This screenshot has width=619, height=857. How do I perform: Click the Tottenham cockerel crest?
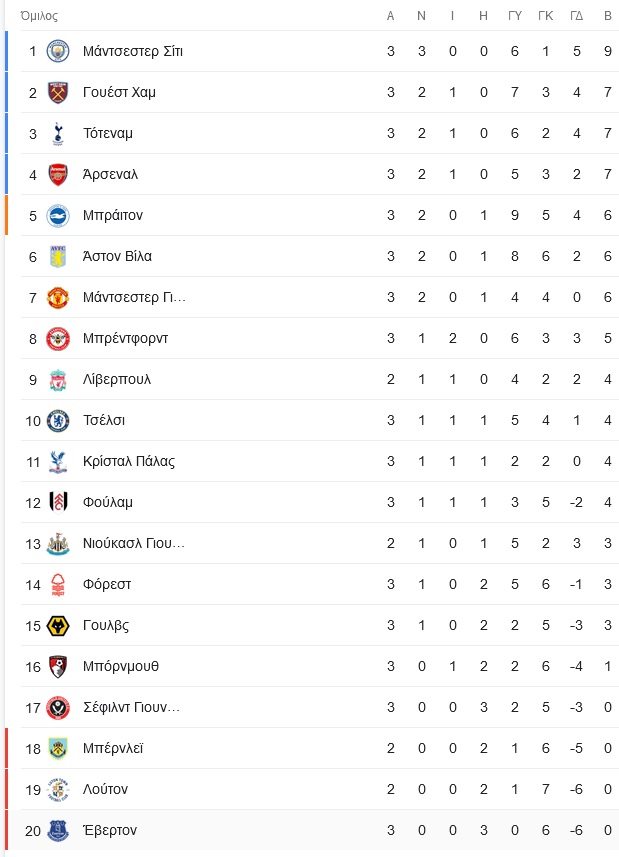point(58,133)
